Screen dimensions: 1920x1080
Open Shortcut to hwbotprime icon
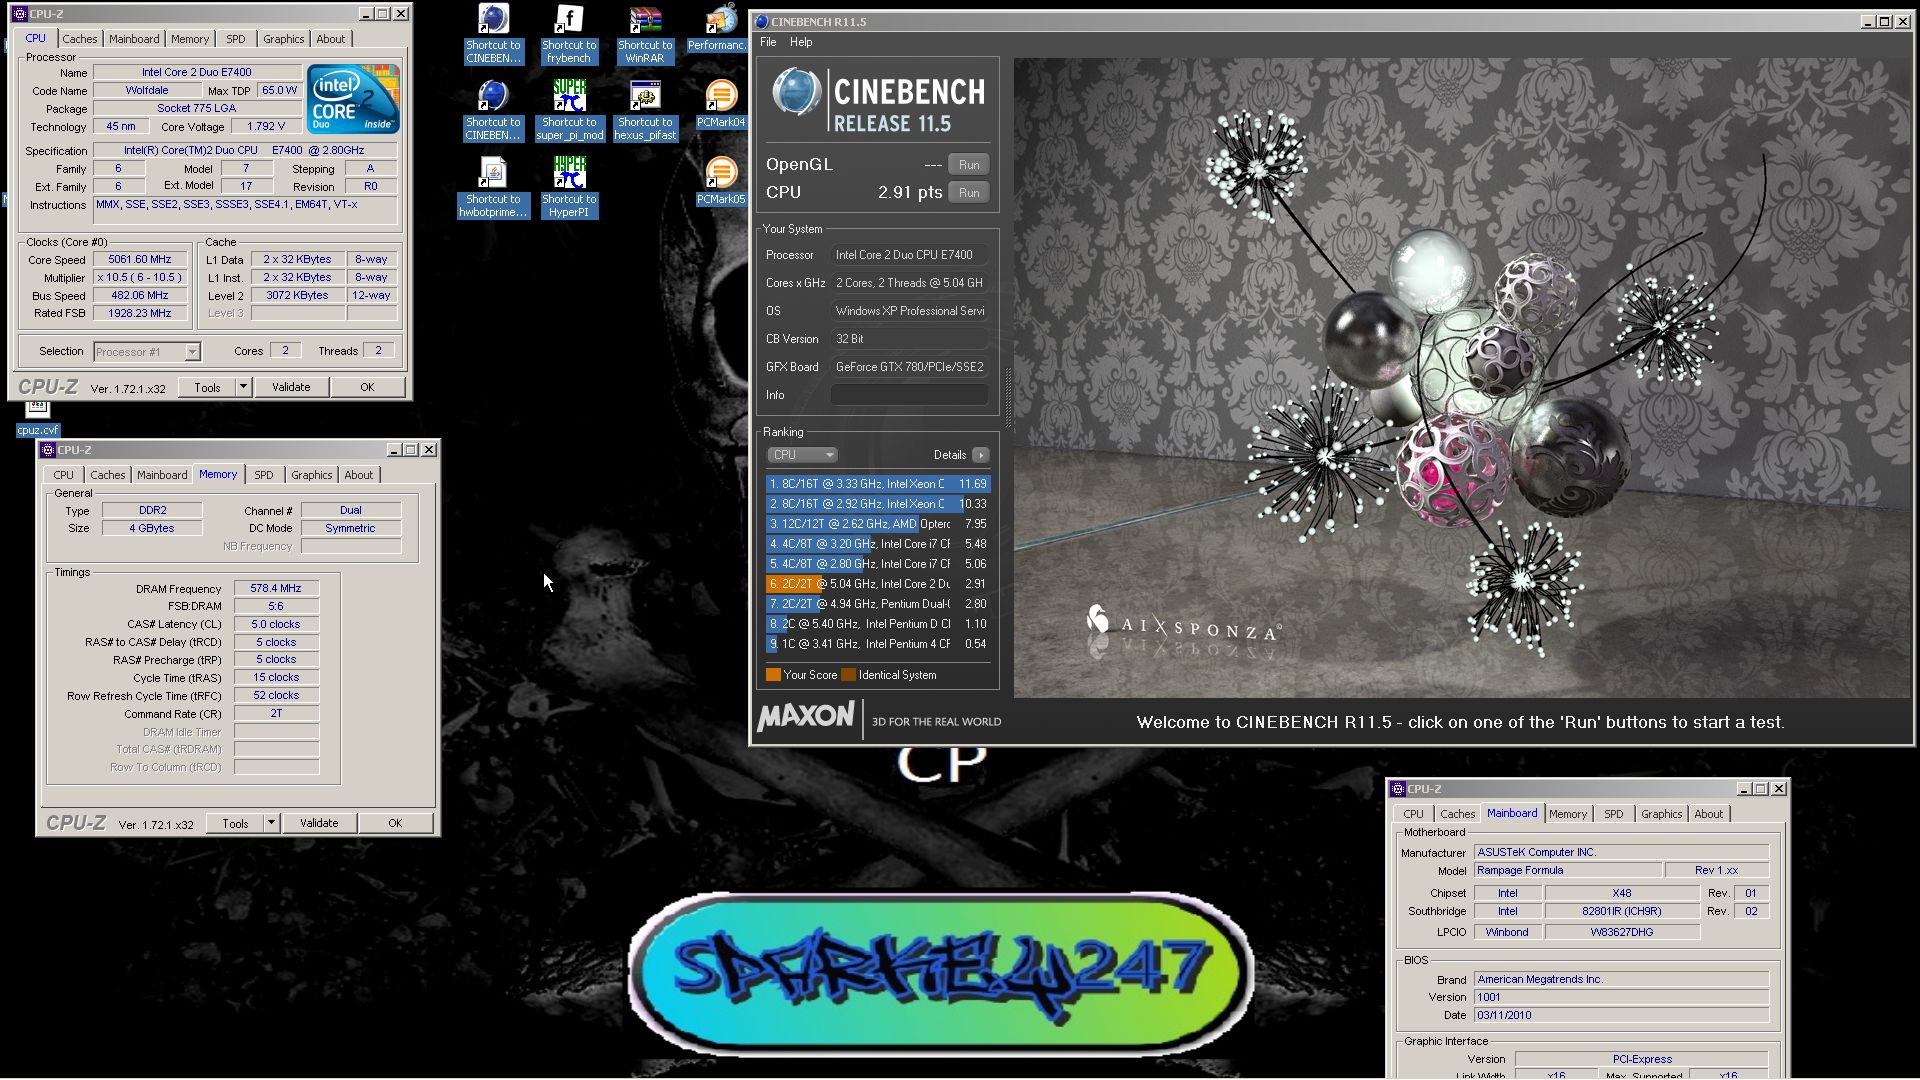click(493, 187)
